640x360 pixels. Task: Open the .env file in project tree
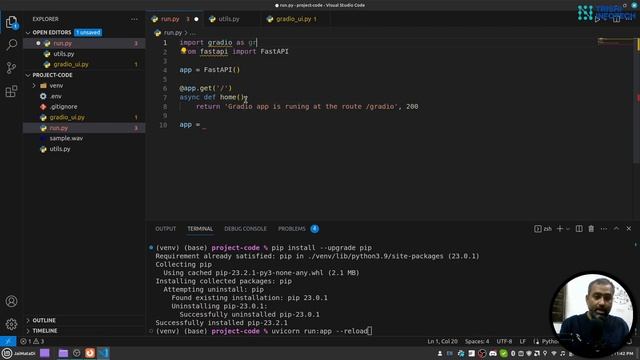point(56,96)
